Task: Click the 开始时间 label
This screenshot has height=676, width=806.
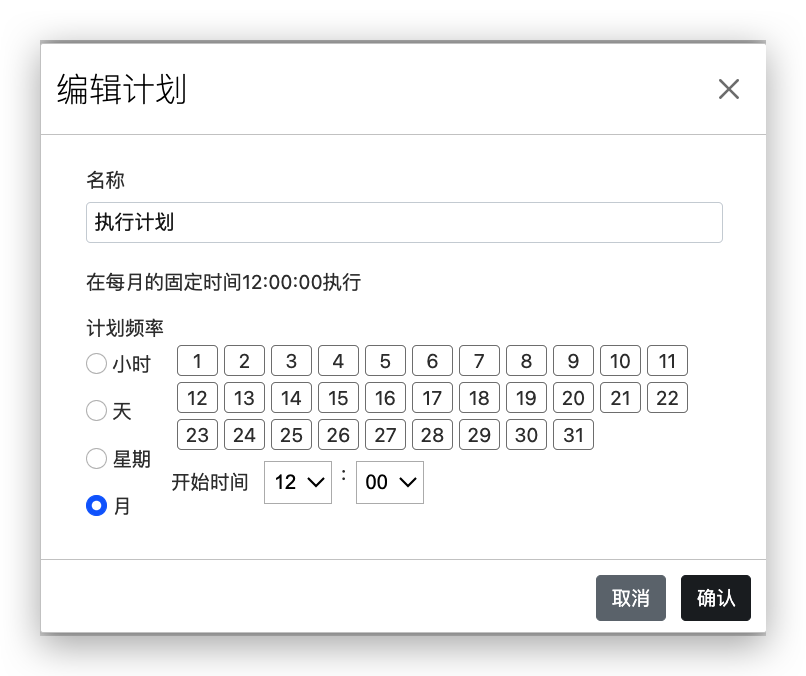Action: point(210,482)
